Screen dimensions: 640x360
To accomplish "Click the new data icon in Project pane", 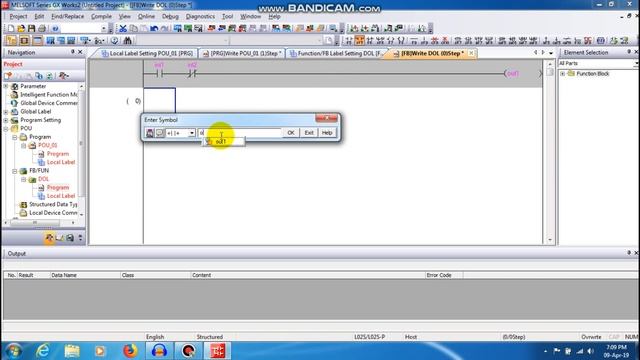I will (x=8, y=76).
